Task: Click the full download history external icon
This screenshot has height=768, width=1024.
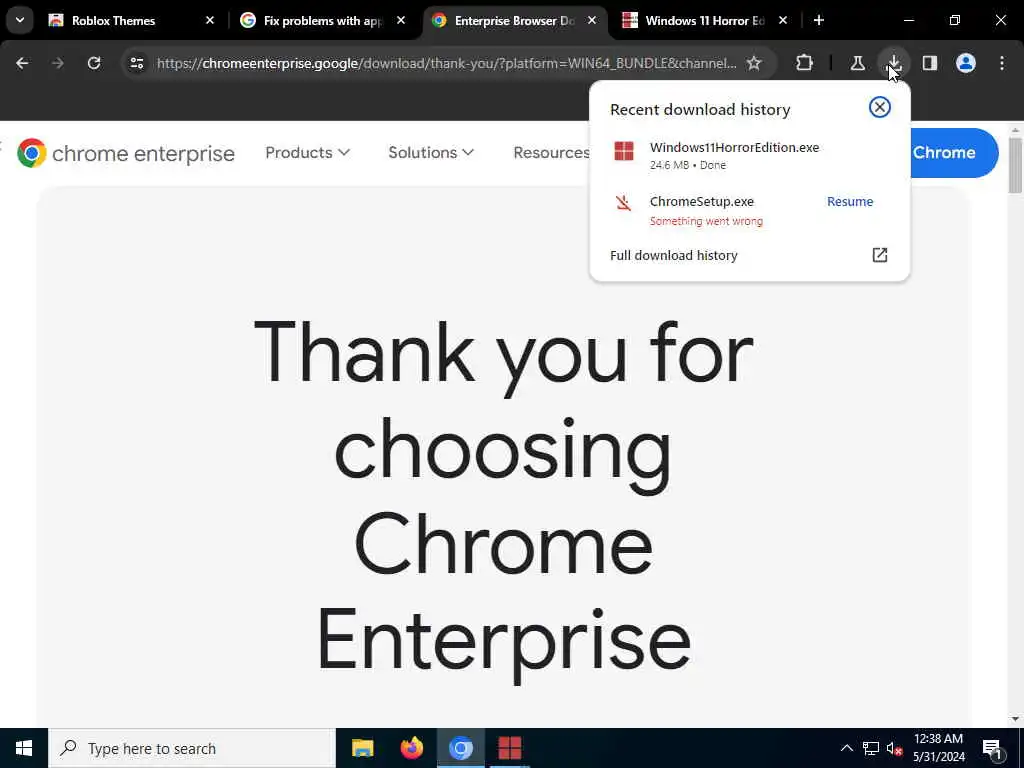Action: (x=880, y=255)
